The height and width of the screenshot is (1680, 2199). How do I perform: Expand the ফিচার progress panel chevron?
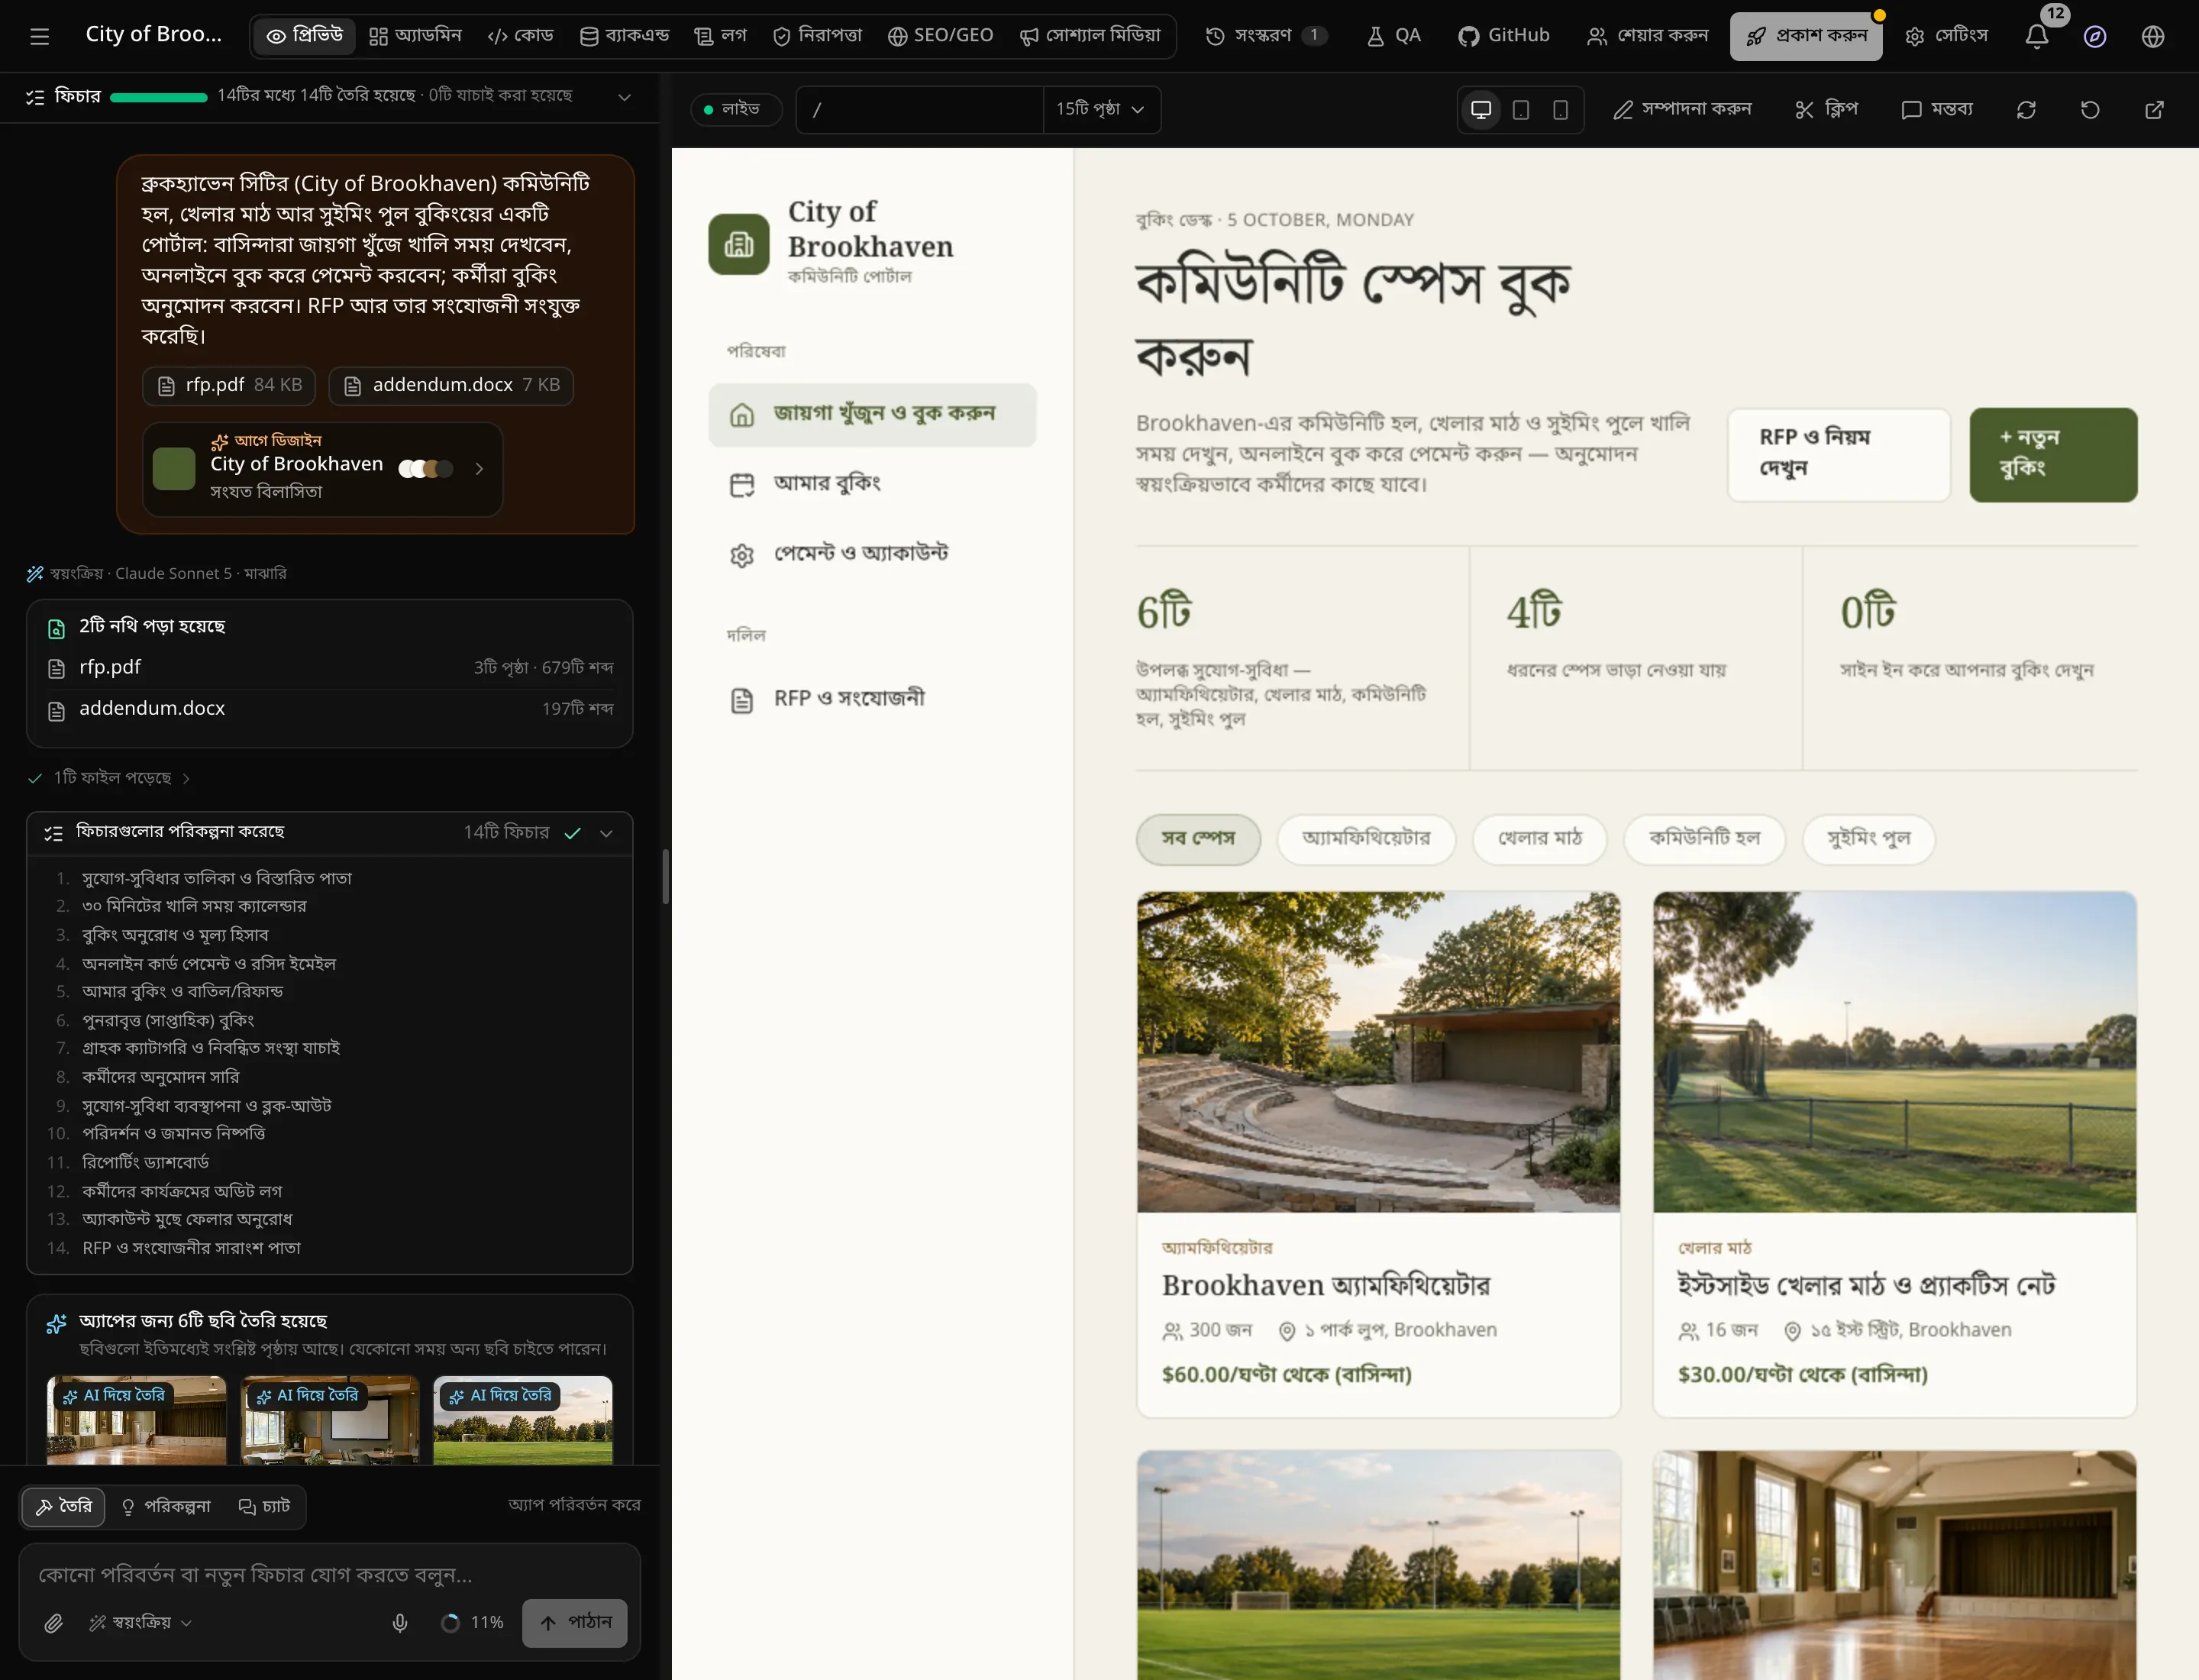coord(624,97)
